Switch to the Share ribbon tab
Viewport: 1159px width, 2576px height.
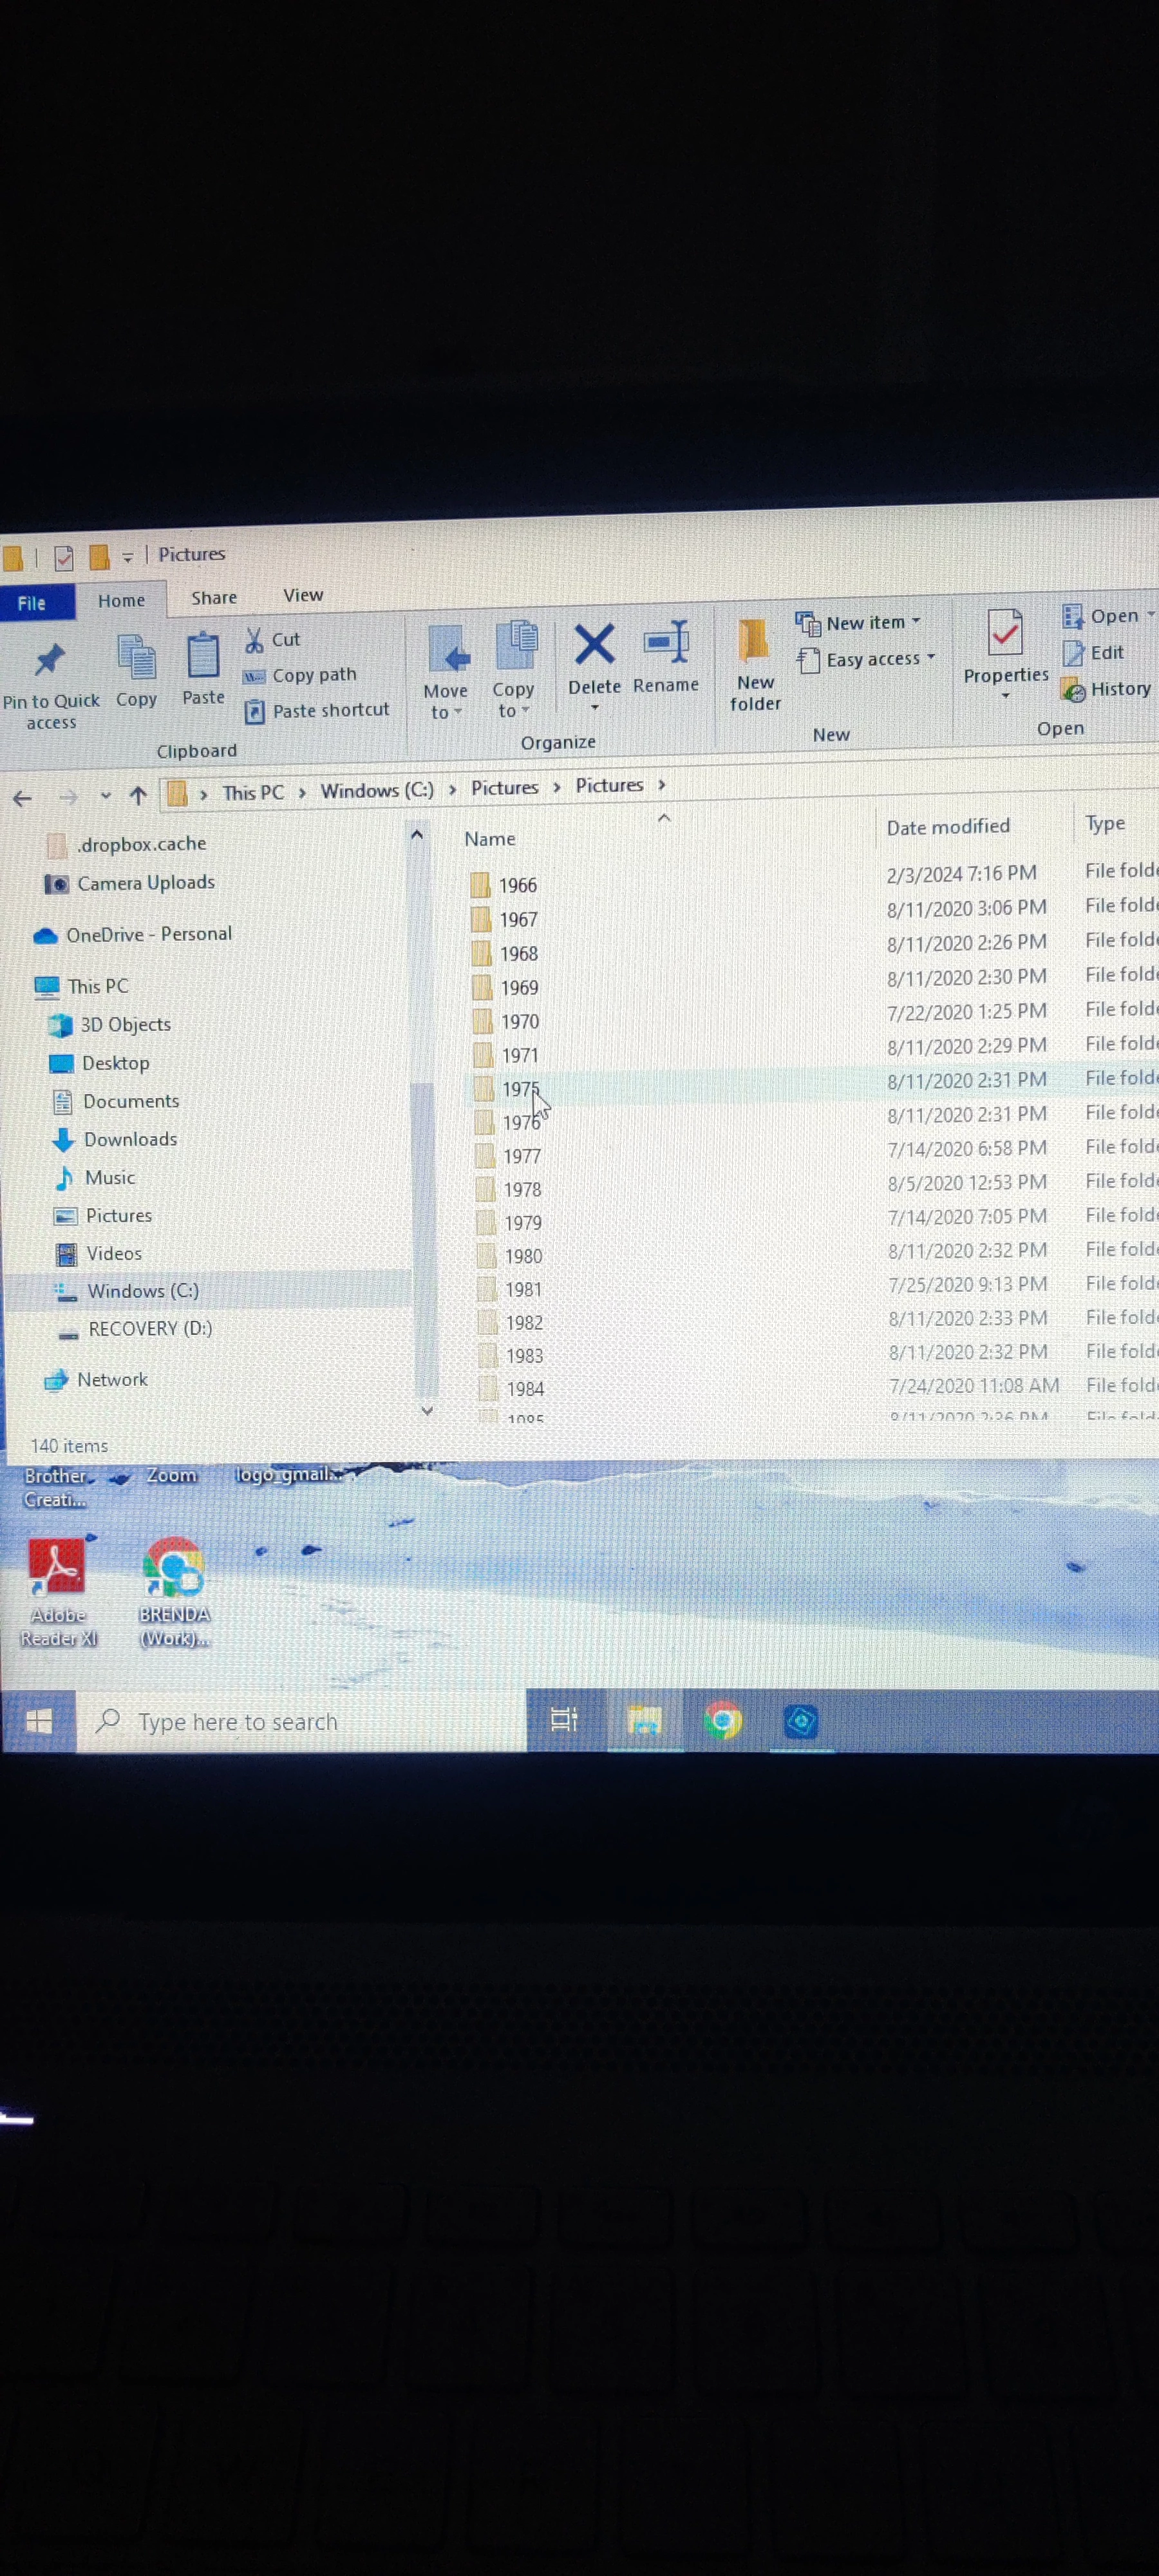214,597
